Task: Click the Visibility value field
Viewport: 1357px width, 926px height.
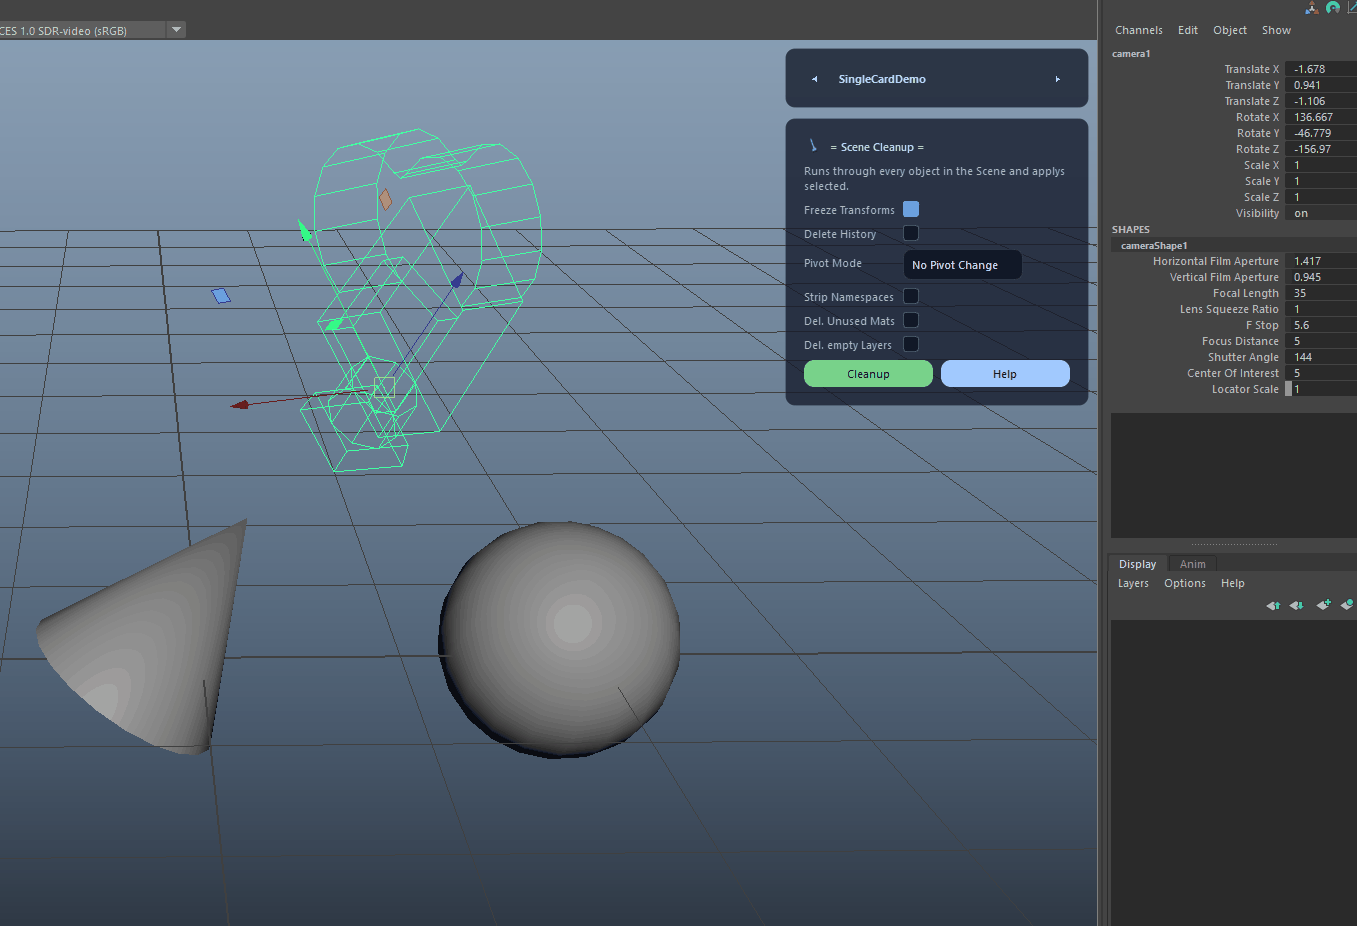Action: [x=1321, y=213]
